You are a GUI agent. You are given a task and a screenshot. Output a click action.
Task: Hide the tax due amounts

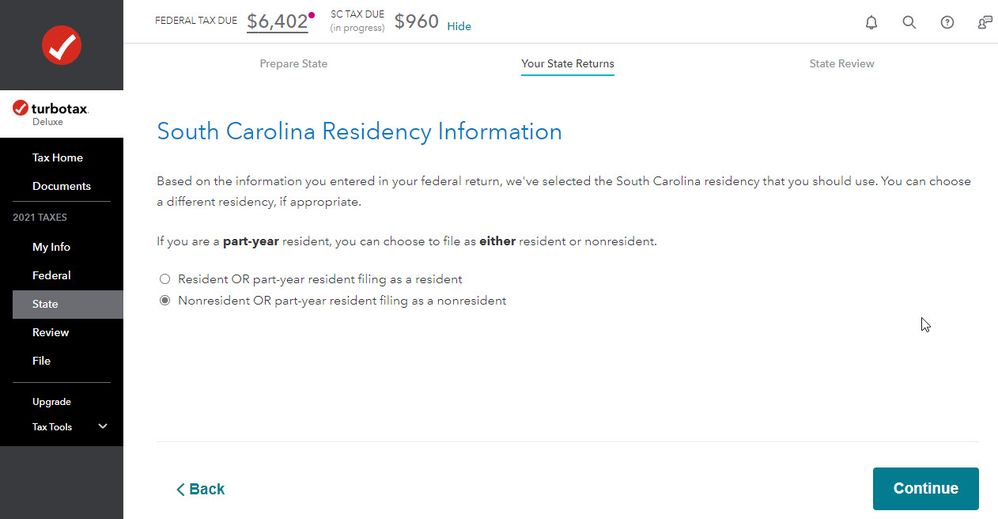[x=459, y=26]
